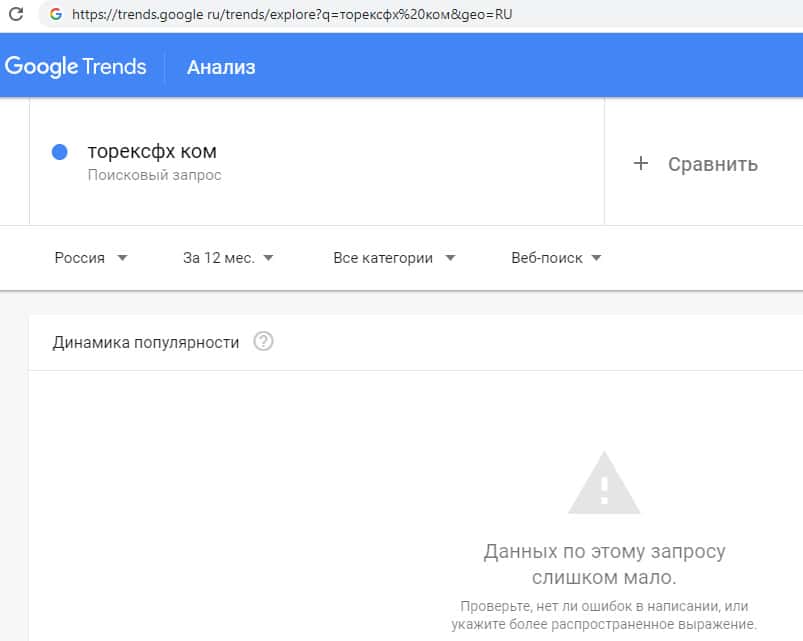Click the gray warning triangle icon
This screenshot has width=803, height=641.
tap(604, 484)
